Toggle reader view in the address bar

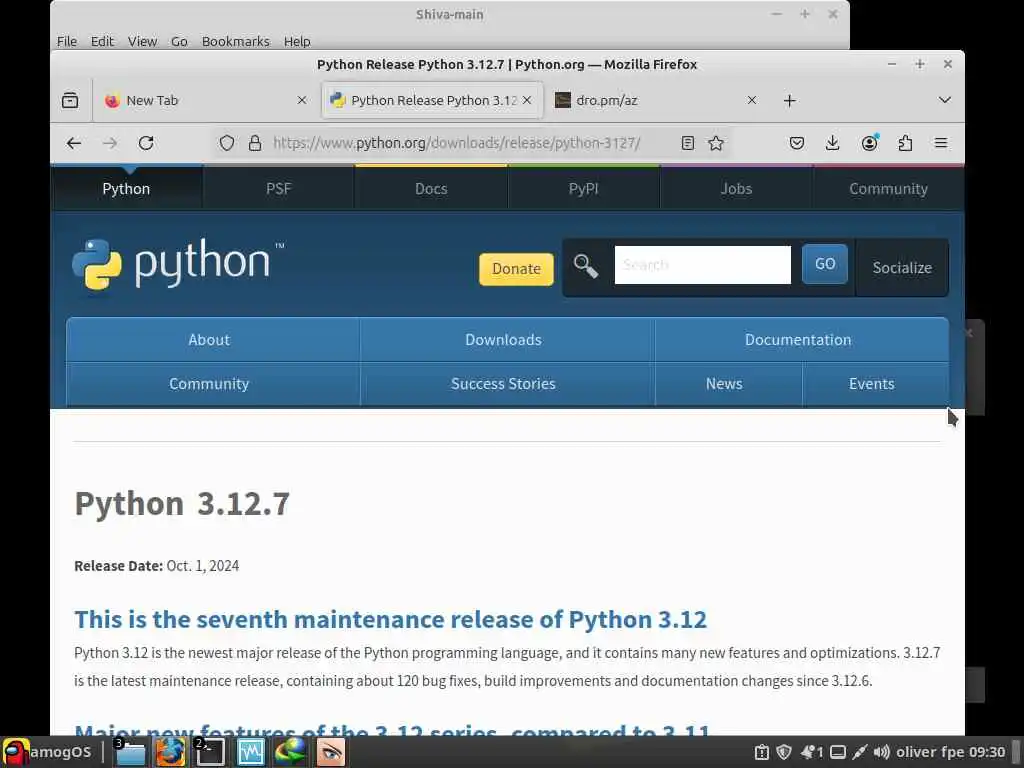tap(688, 143)
